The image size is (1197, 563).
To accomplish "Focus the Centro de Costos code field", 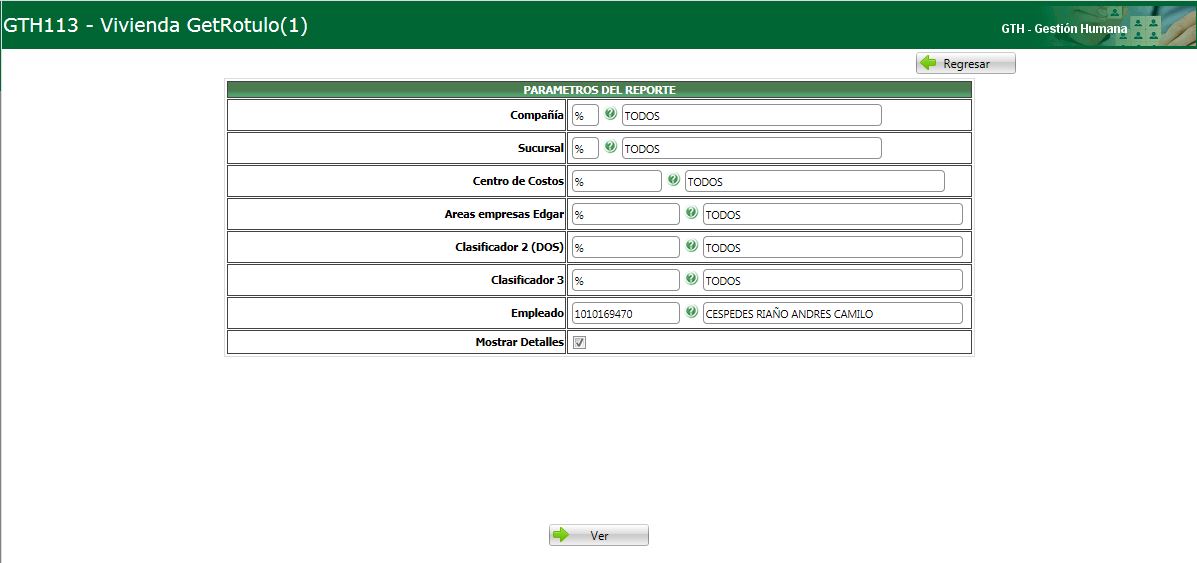I will point(617,181).
